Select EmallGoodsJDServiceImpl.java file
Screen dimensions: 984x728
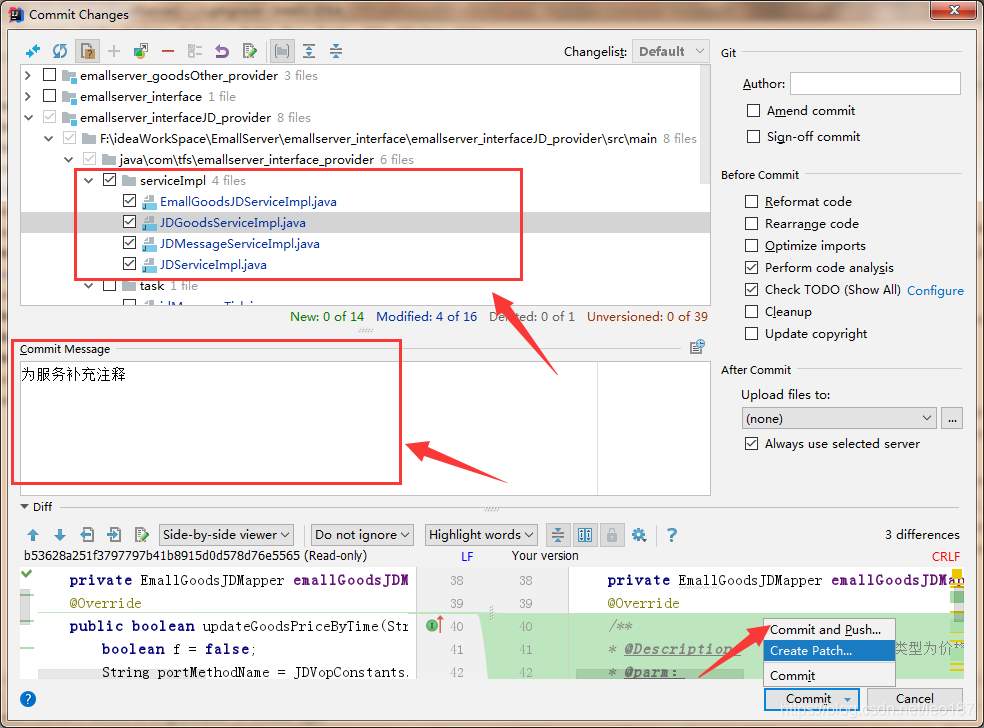tap(248, 201)
